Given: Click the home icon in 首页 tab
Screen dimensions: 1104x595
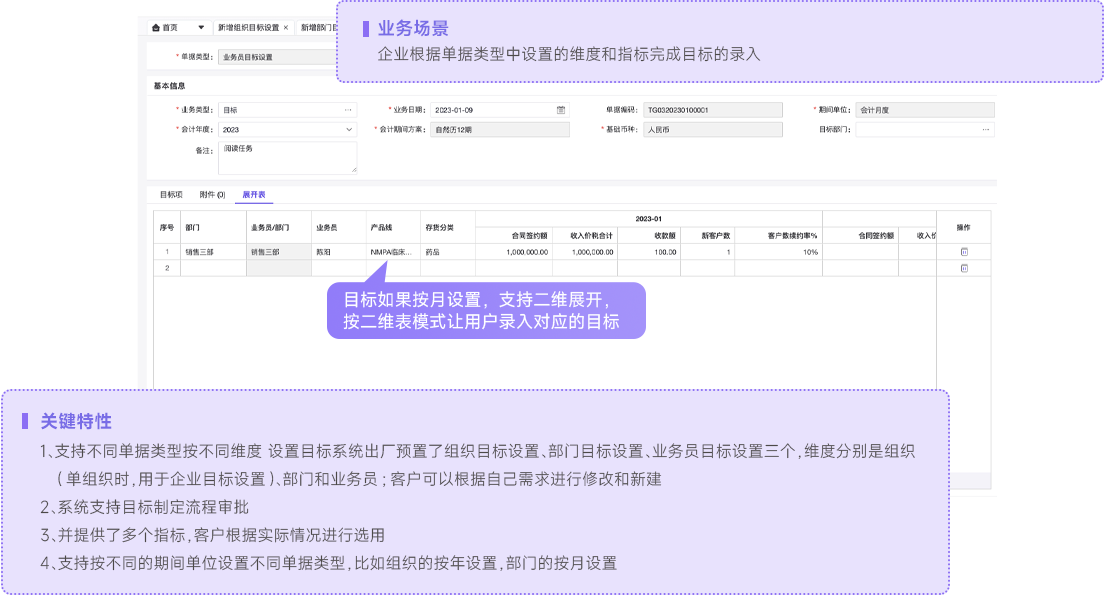Looking at the screenshot, I should 155,28.
